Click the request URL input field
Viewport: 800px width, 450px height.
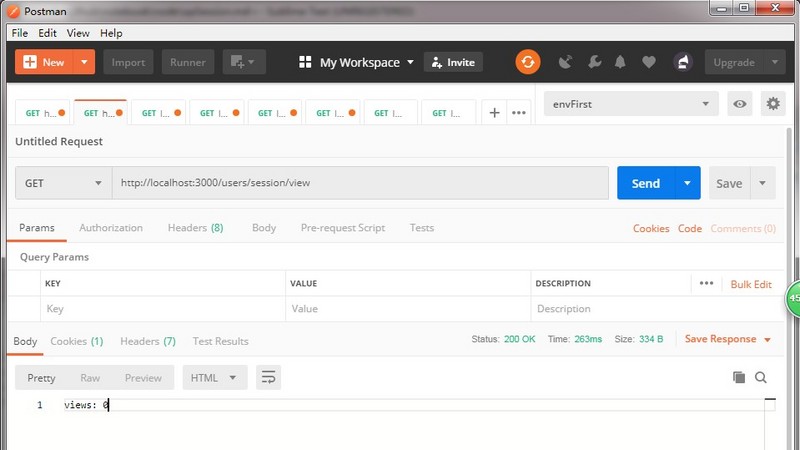360,183
